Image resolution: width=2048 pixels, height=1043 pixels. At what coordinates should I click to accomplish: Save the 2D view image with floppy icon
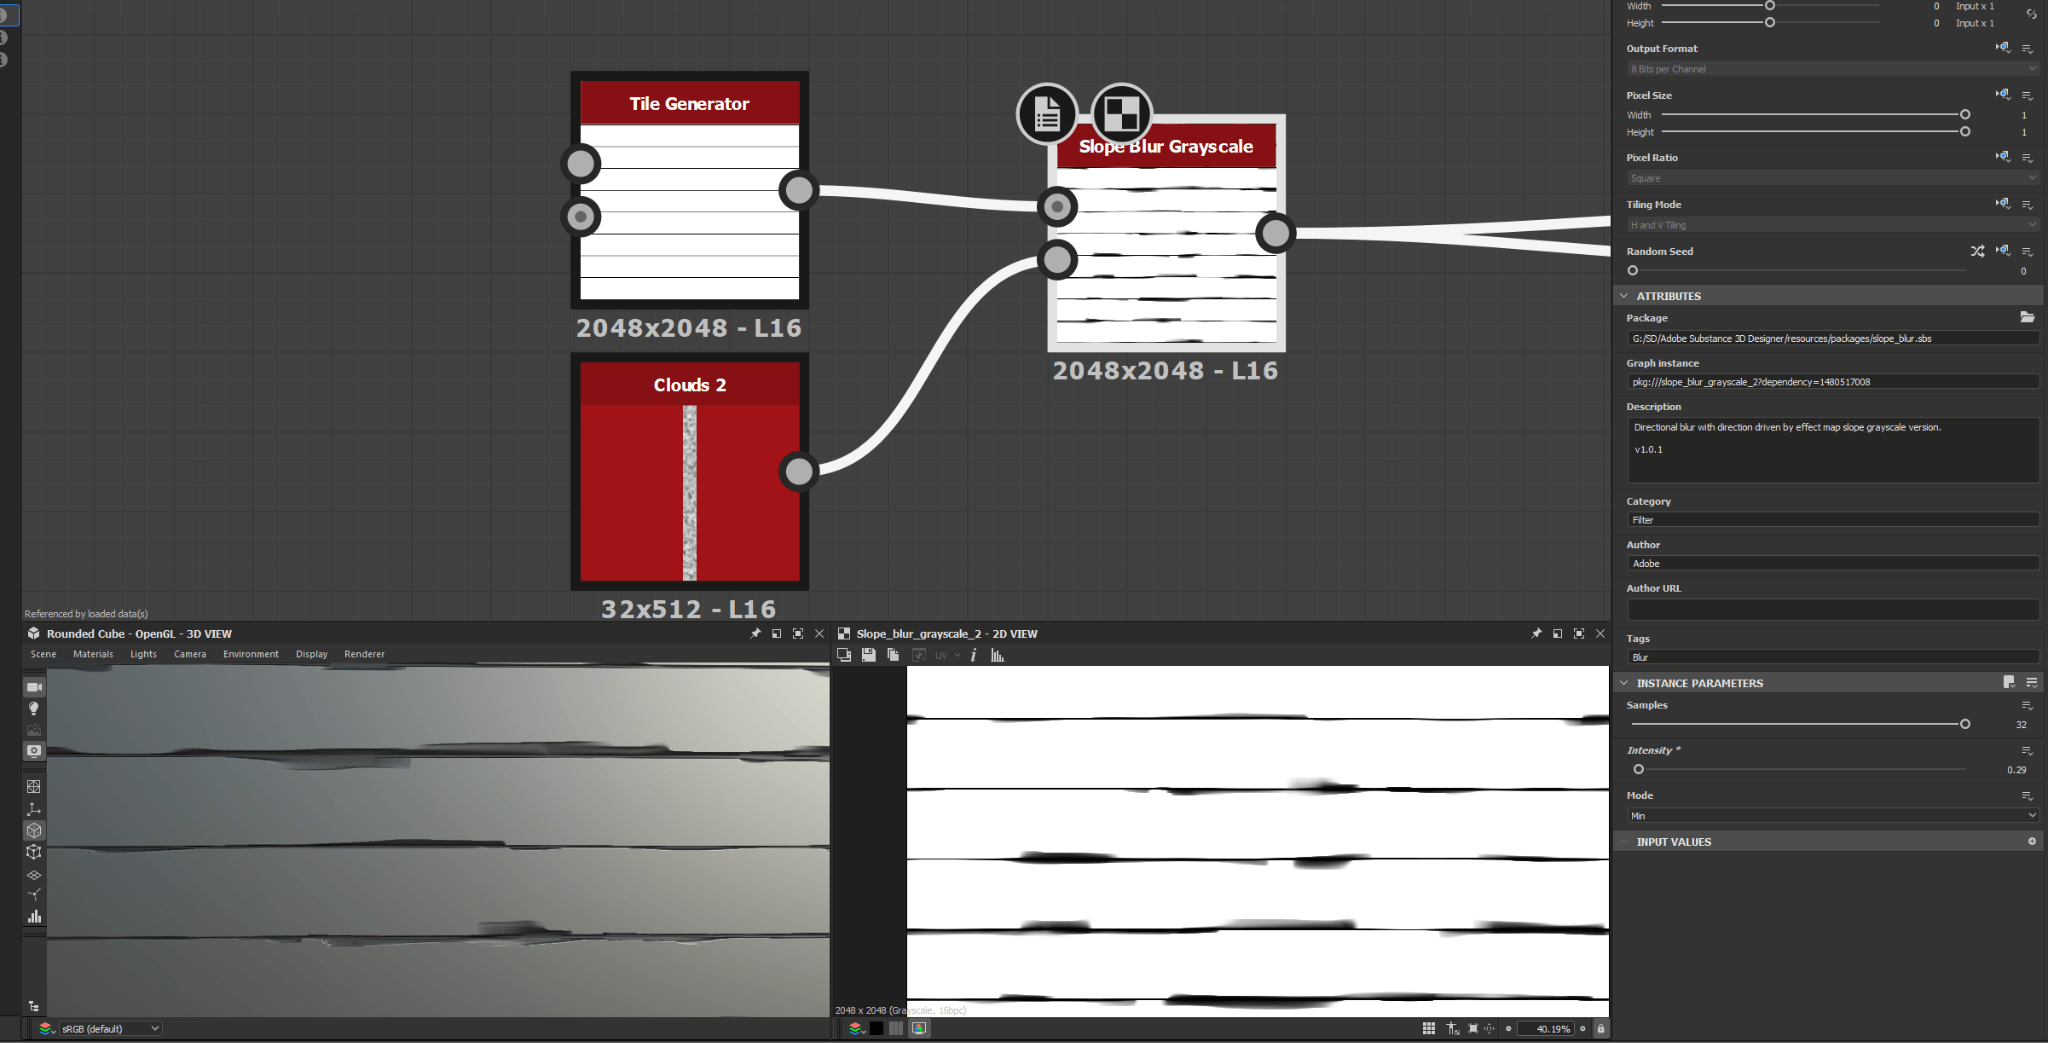(x=868, y=655)
